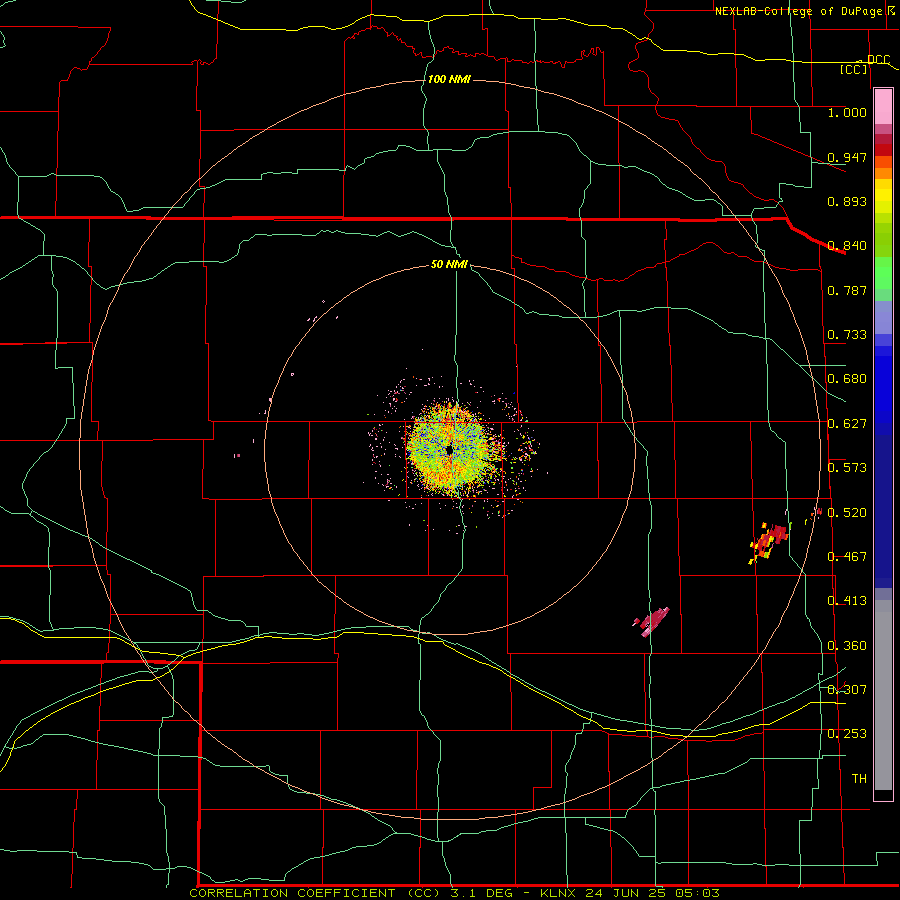Select the 0.467 scale value

(x=847, y=557)
